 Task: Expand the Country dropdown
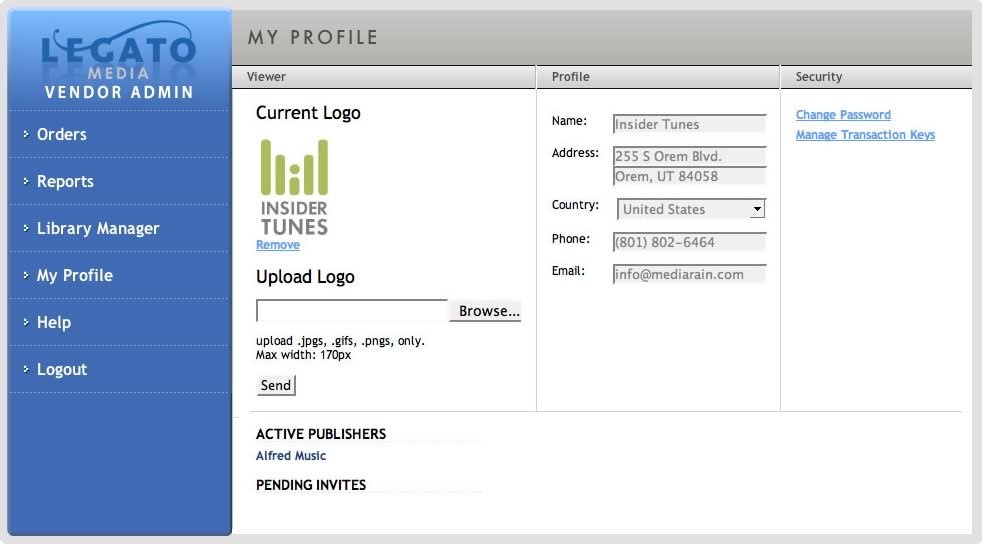(x=690, y=209)
